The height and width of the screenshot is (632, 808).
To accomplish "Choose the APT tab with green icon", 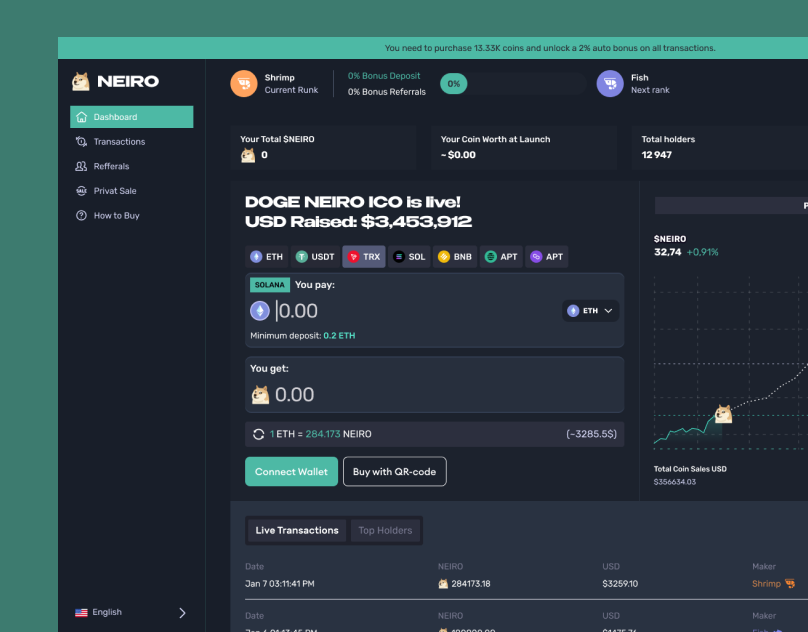I will tap(501, 257).
